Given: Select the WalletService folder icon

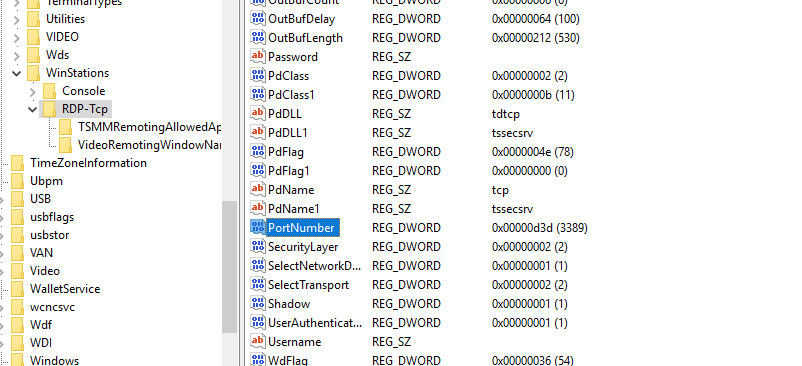Looking at the screenshot, I should 17,289.
